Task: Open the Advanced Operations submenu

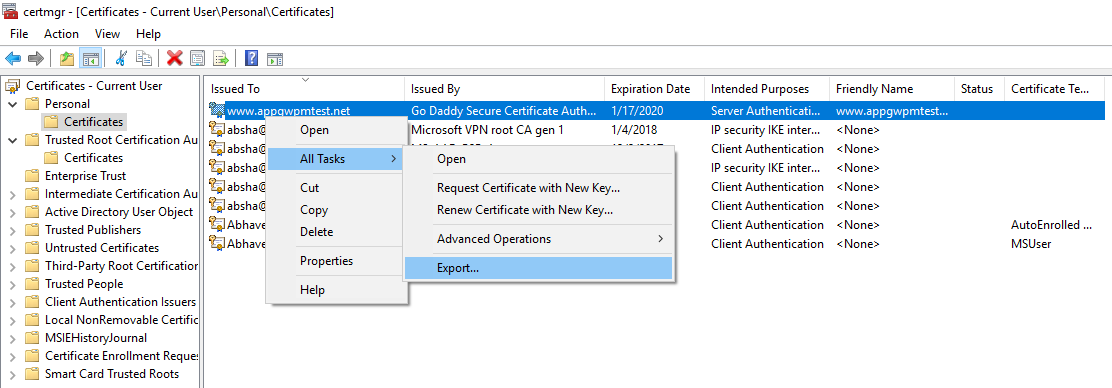Action: pos(538,239)
